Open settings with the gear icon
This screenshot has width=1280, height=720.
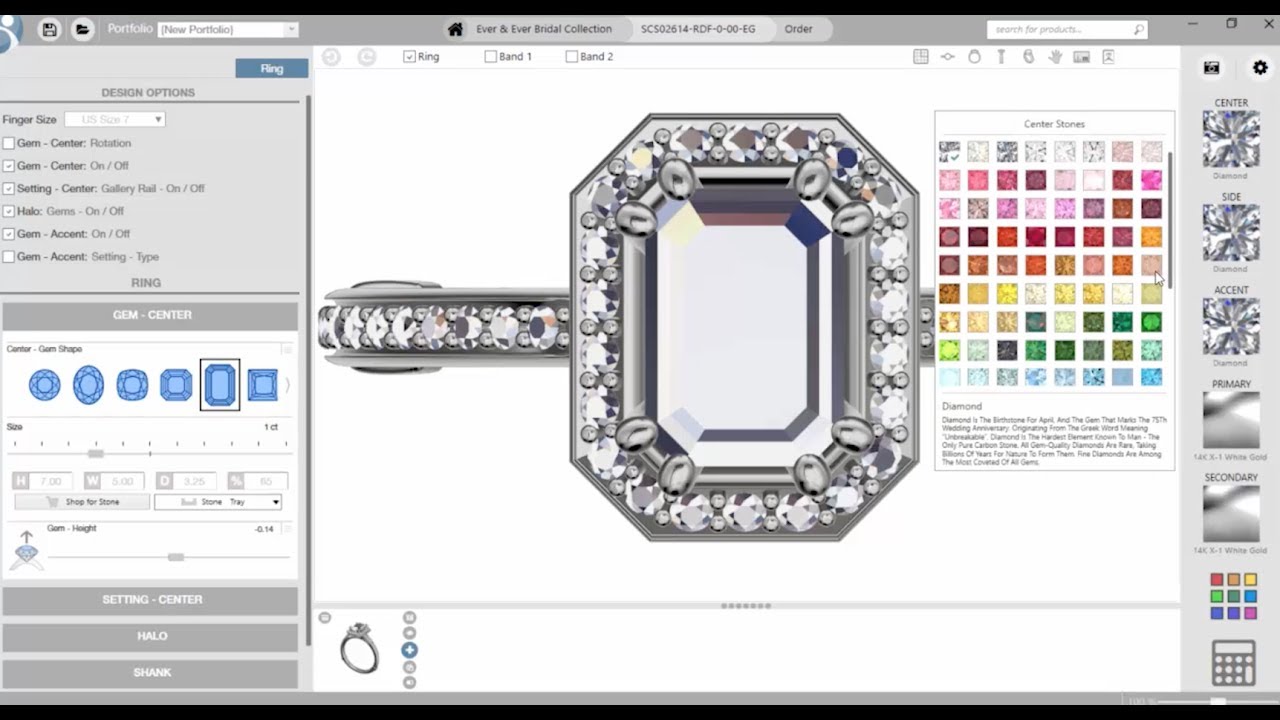1260,68
